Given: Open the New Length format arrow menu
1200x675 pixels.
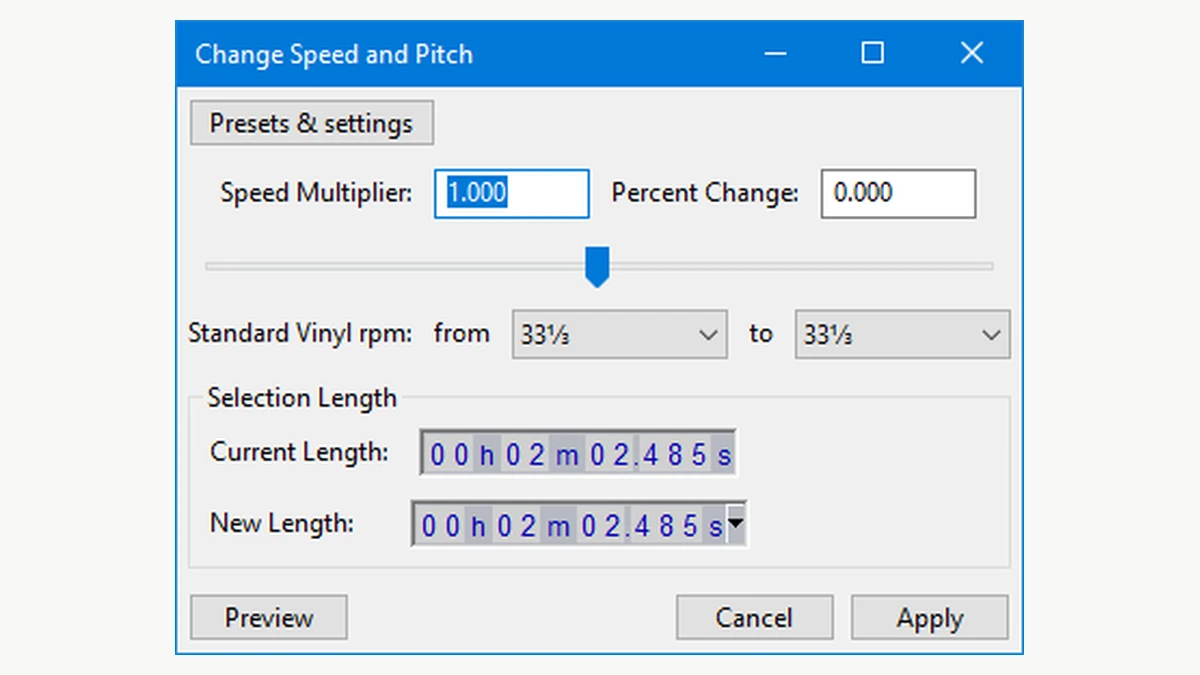Looking at the screenshot, I should (x=736, y=523).
